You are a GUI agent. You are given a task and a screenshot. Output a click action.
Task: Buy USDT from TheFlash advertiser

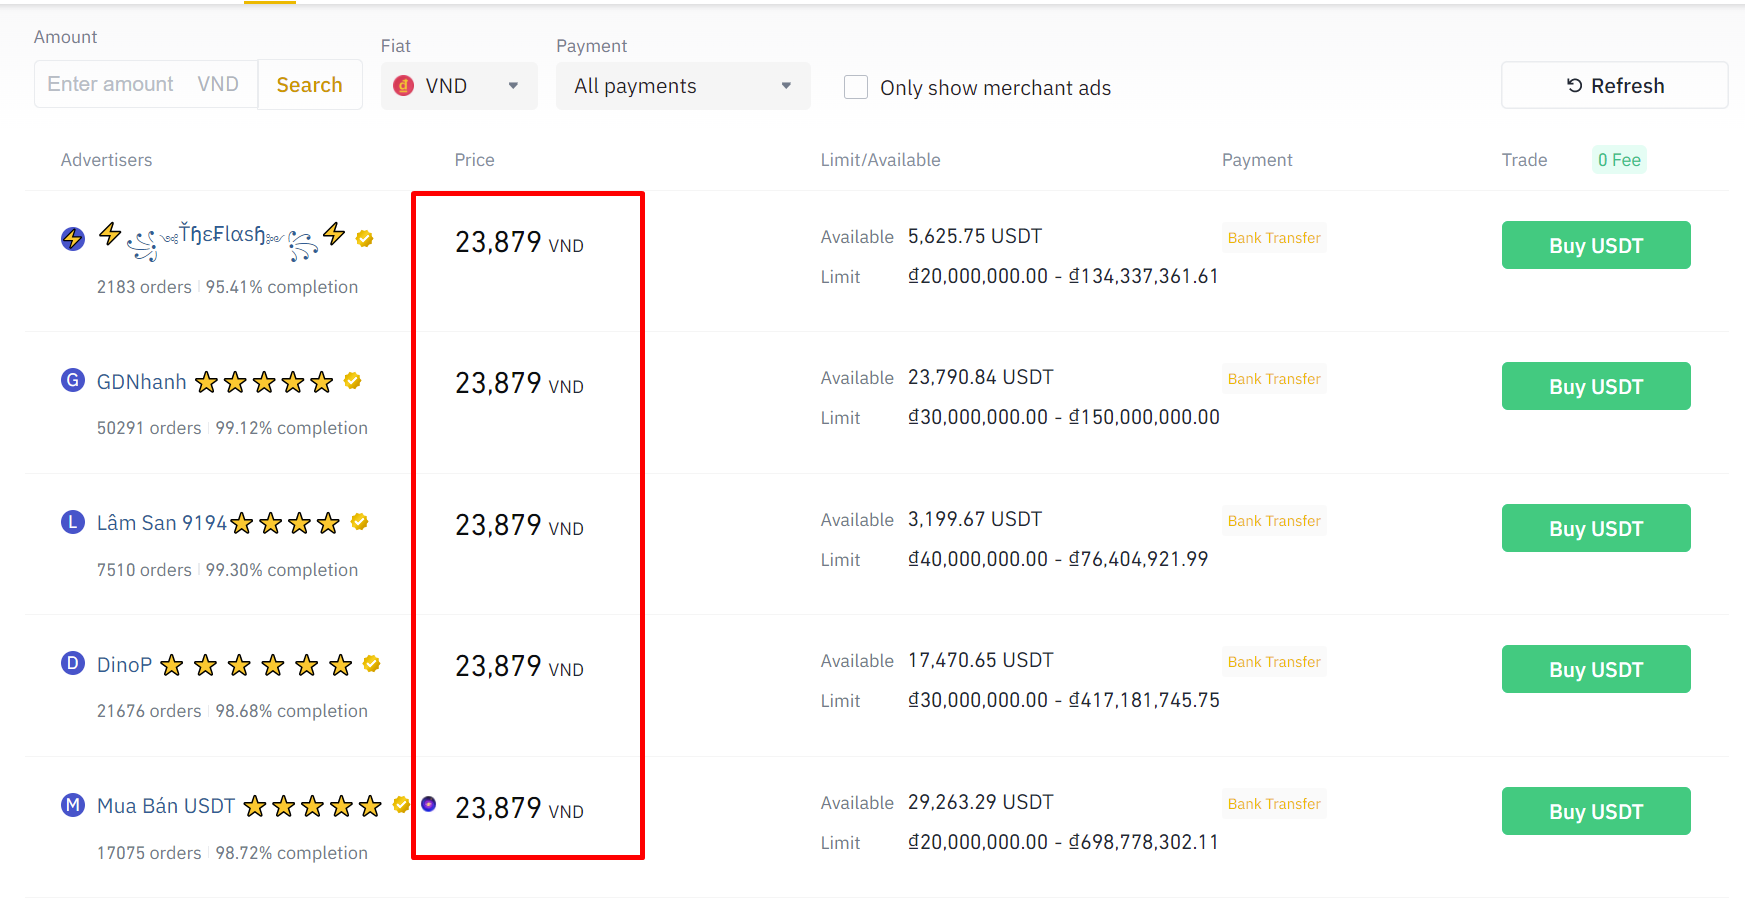click(1595, 246)
